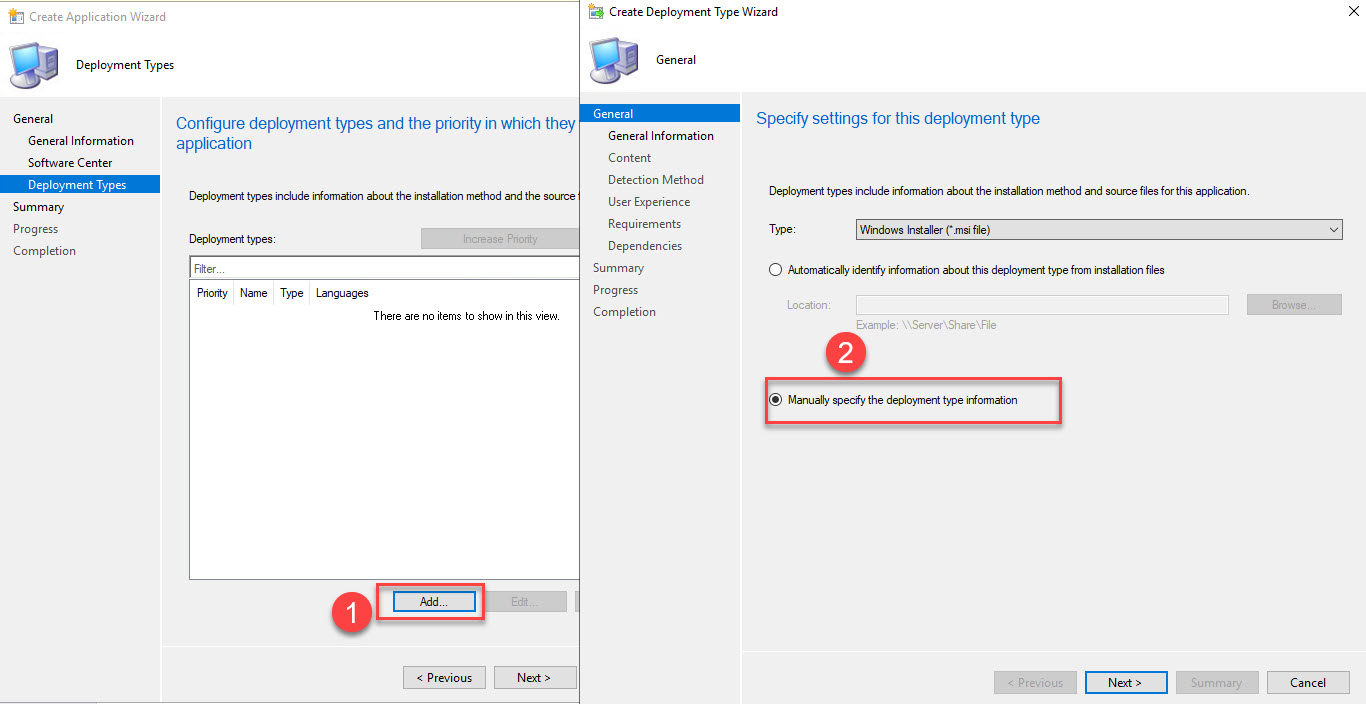Go to the Dependencies step
The height and width of the screenshot is (704, 1366).
(644, 245)
